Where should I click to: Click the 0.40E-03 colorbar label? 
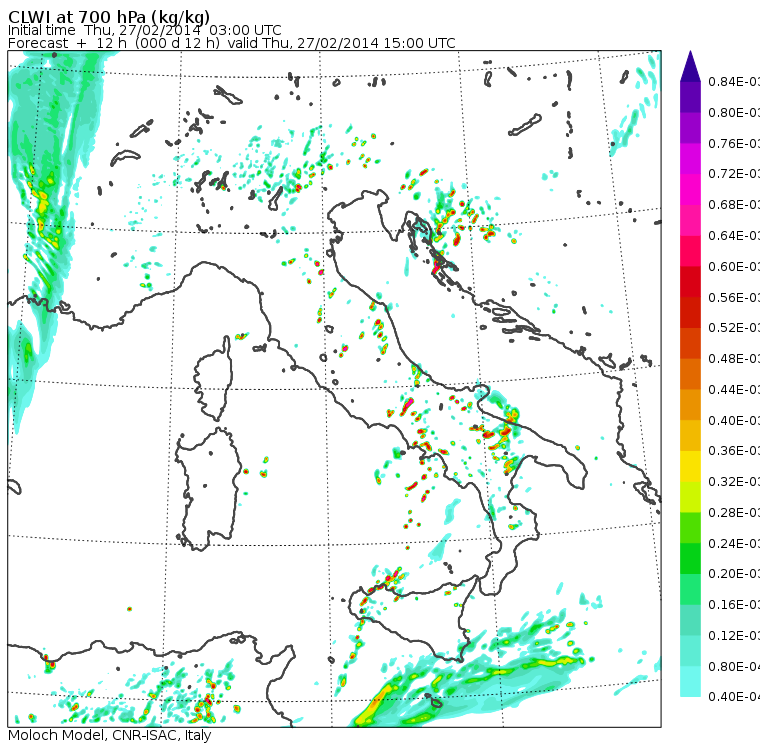[x=734, y=420]
